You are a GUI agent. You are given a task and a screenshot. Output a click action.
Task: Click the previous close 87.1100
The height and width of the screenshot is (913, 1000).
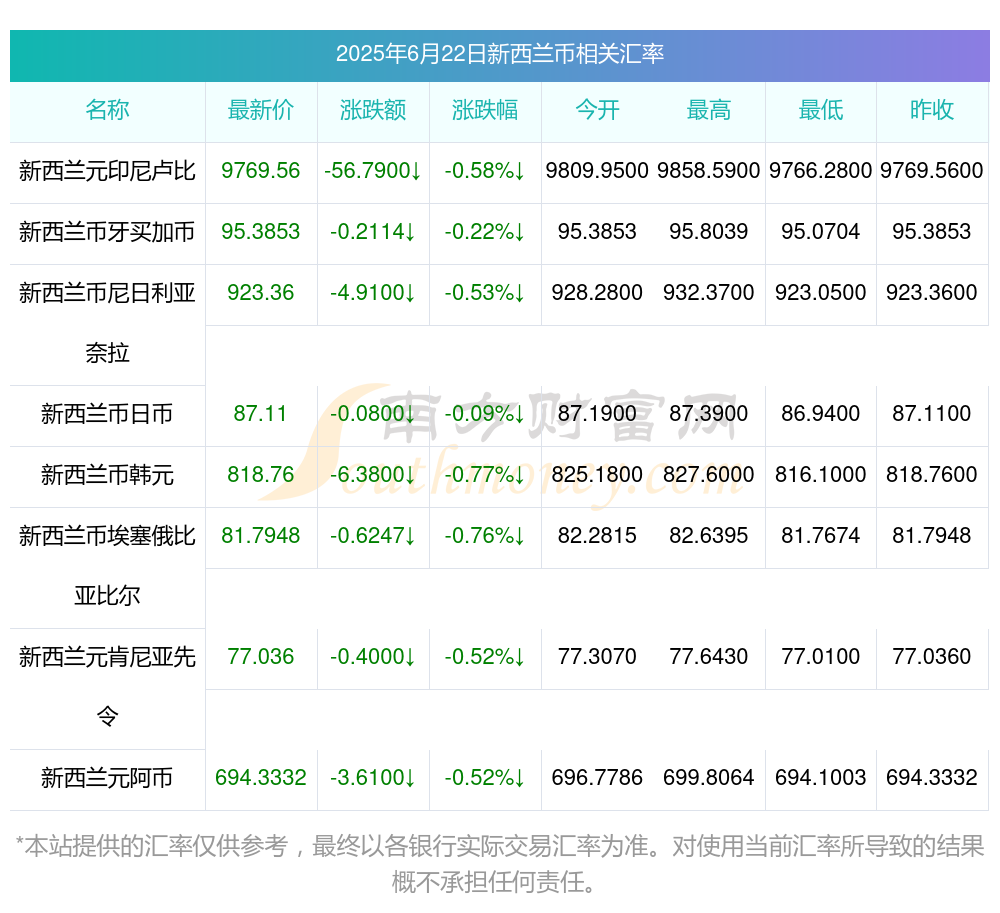pyautogui.click(x=932, y=414)
